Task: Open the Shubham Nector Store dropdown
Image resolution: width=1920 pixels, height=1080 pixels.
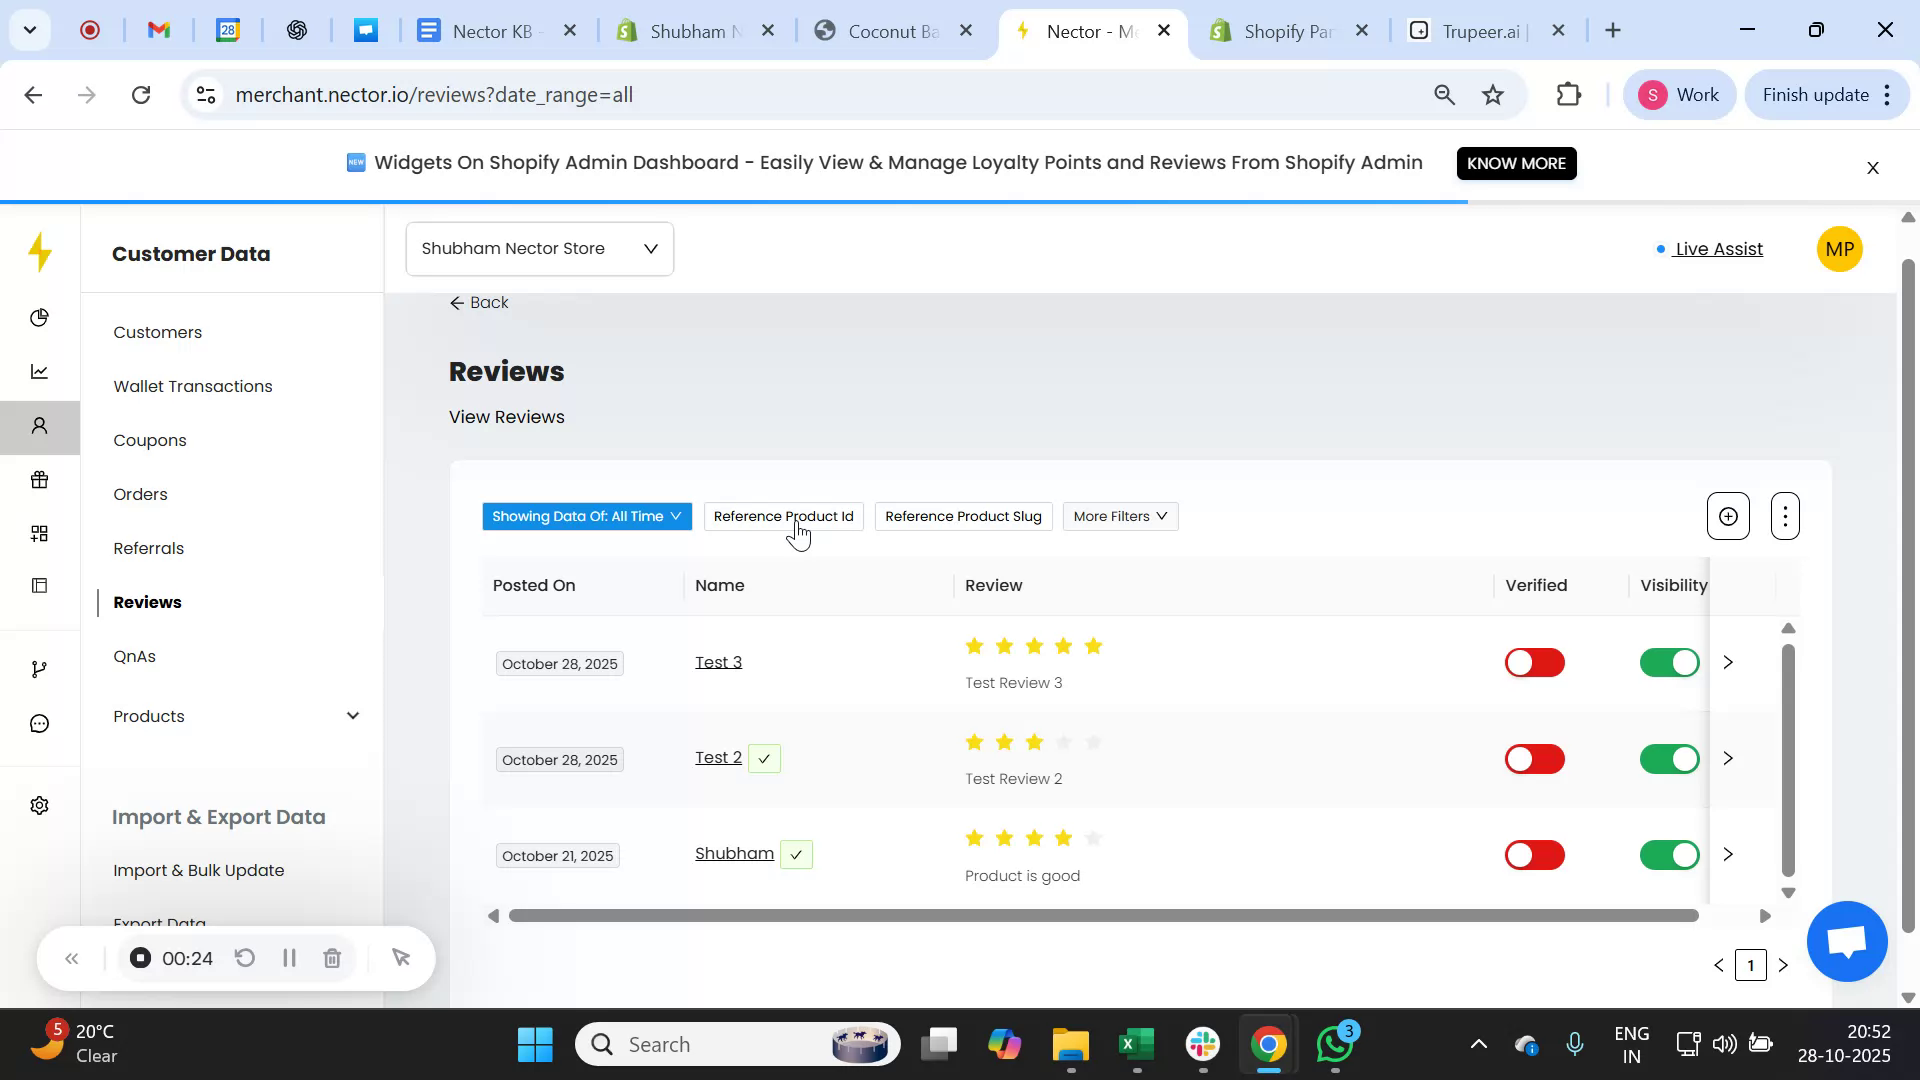Action: coord(539,248)
